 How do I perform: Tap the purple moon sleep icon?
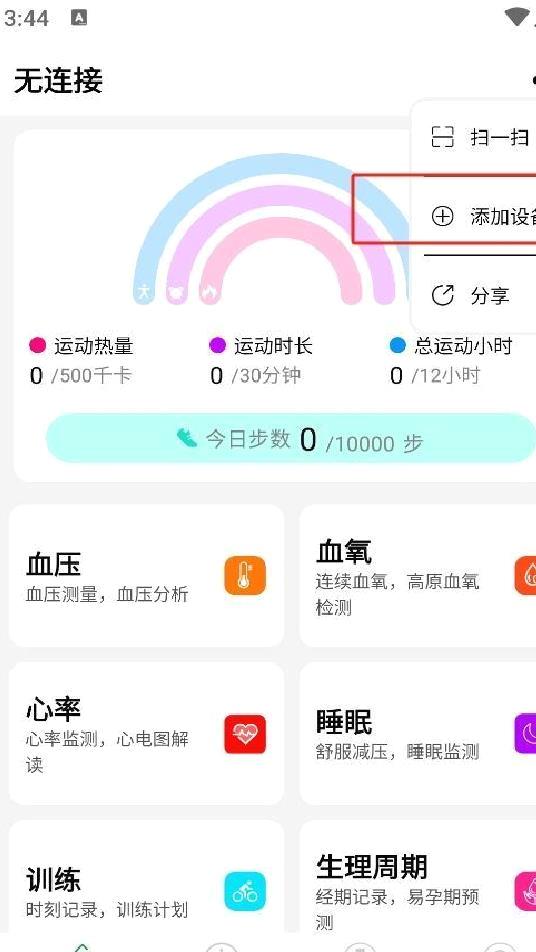[526, 734]
